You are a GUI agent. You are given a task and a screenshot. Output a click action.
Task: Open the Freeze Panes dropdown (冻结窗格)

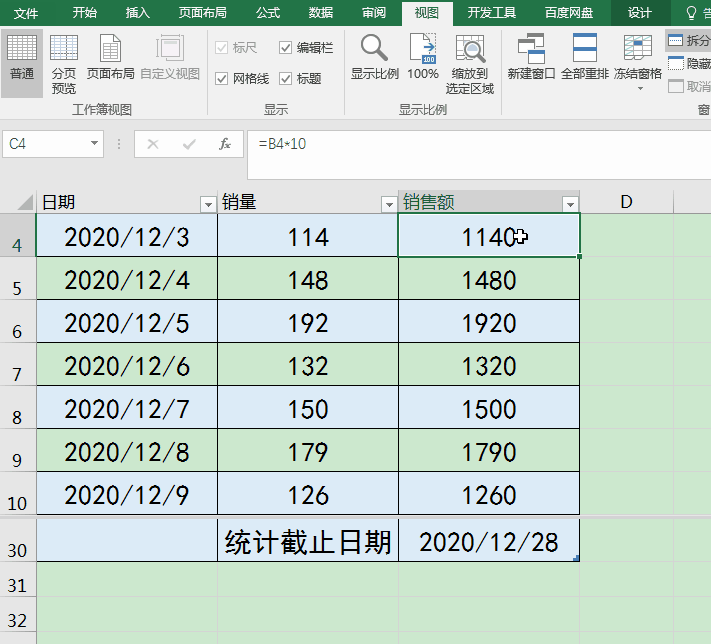[x=638, y=63]
